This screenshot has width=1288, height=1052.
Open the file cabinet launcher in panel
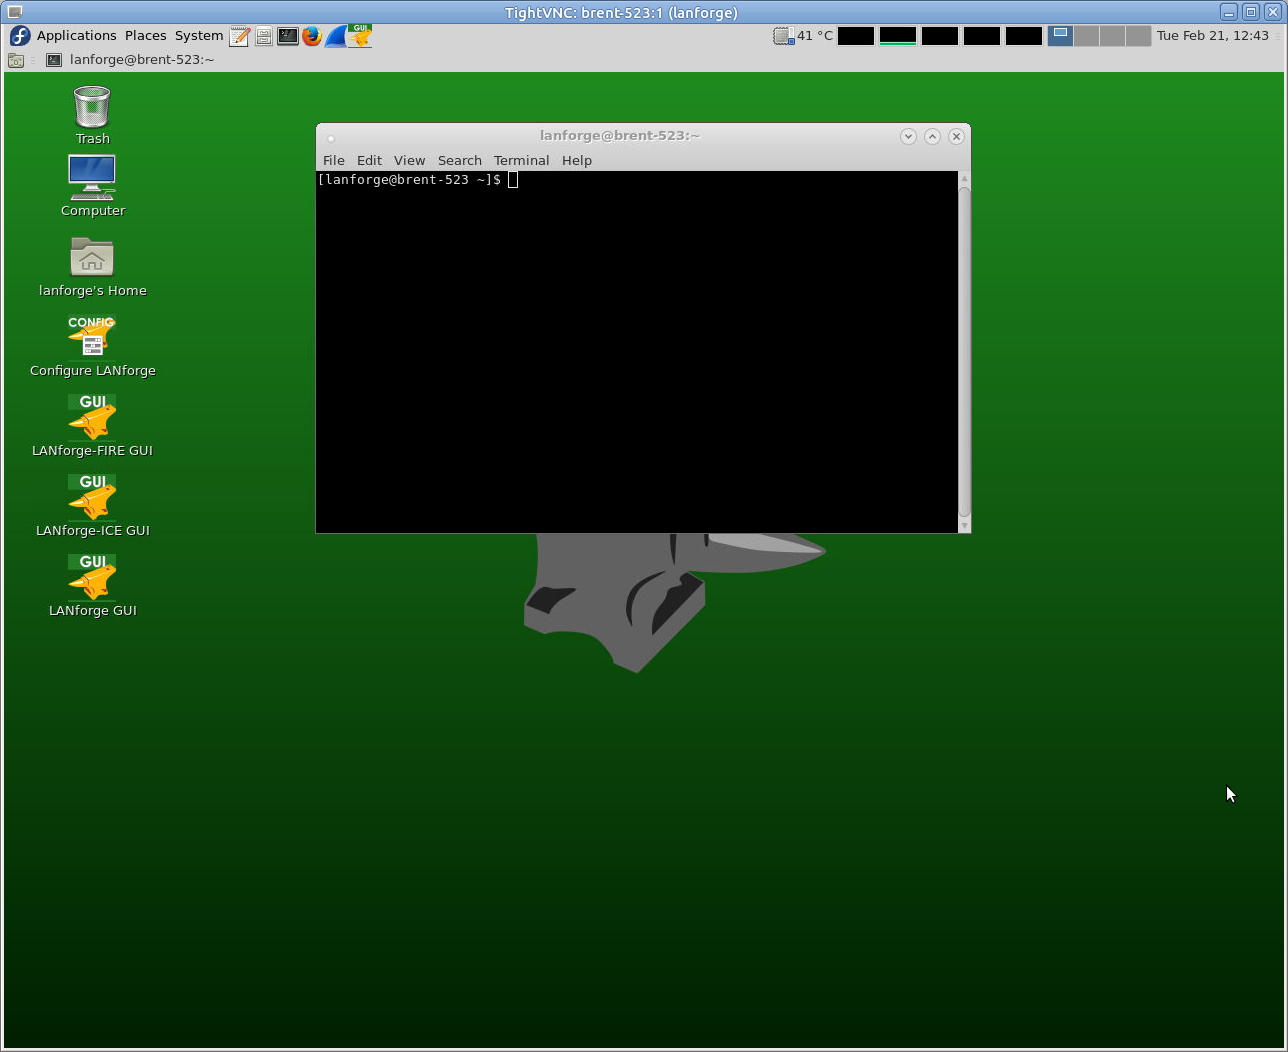263,36
